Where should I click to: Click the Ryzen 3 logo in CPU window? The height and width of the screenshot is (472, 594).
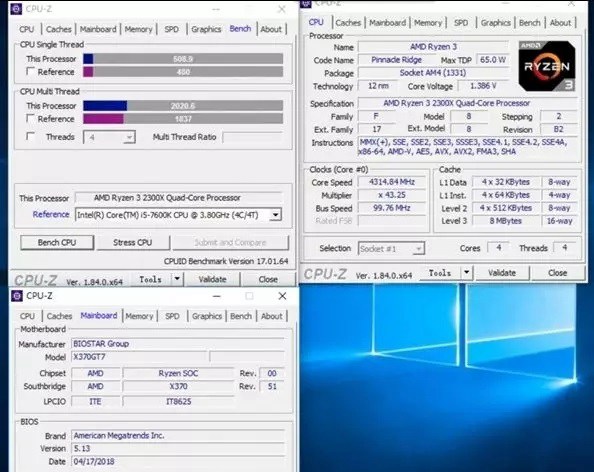[547, 66]
